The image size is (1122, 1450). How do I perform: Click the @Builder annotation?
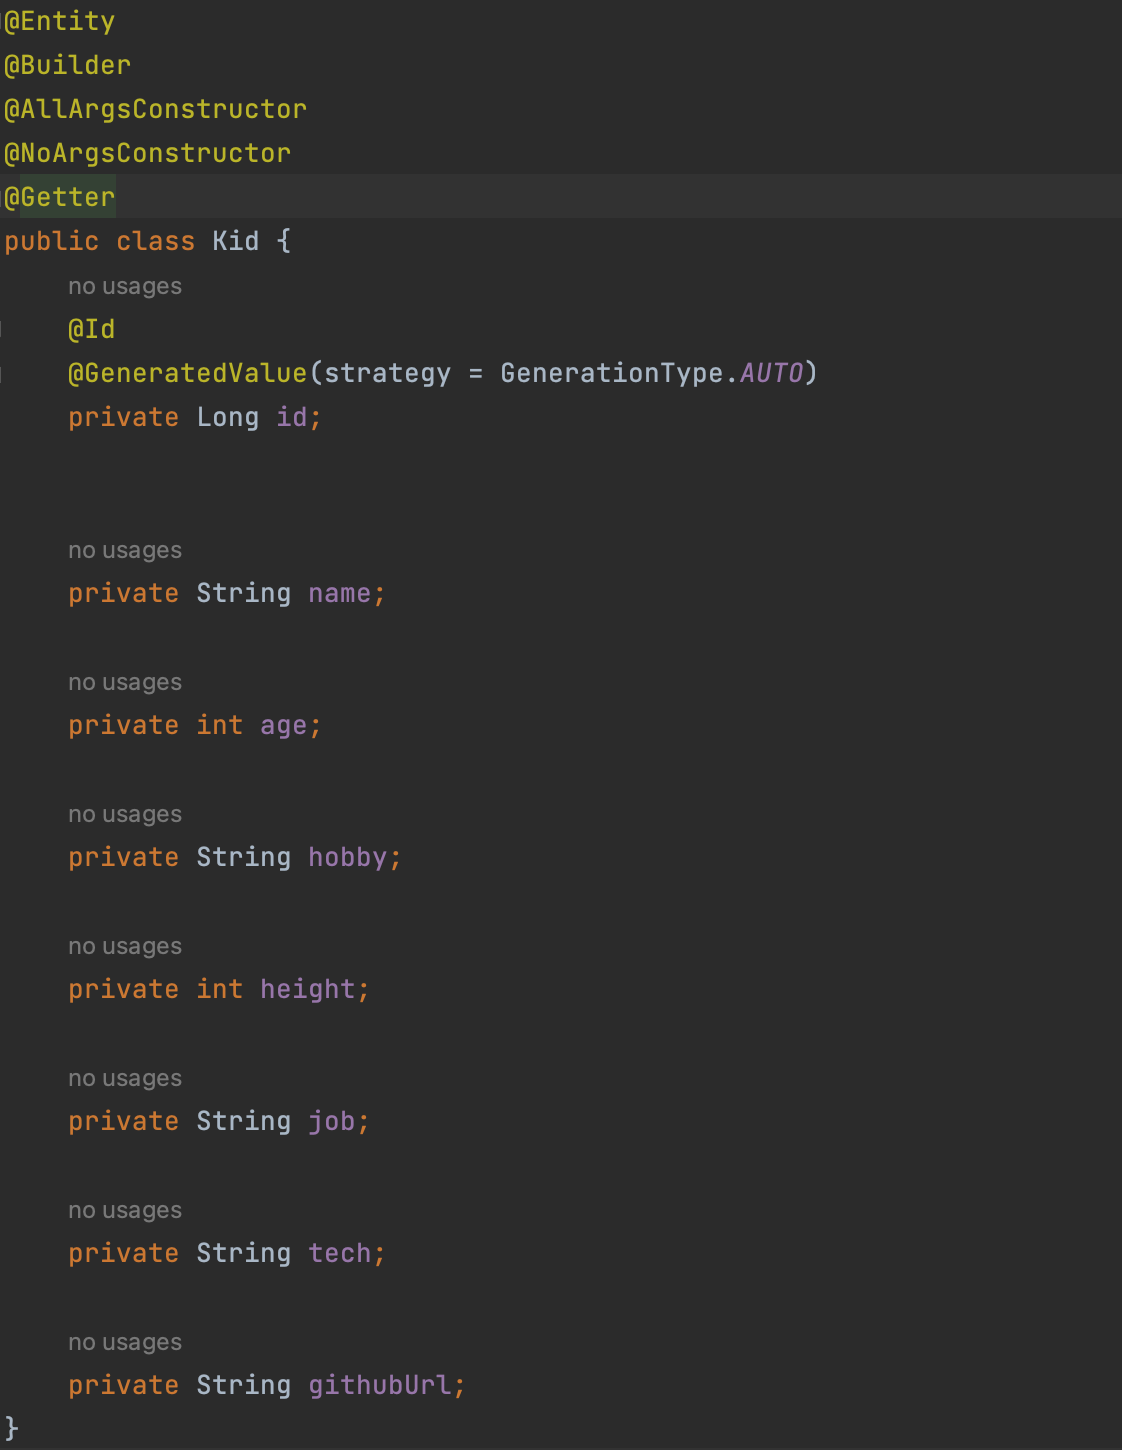(x=68, y=65)
